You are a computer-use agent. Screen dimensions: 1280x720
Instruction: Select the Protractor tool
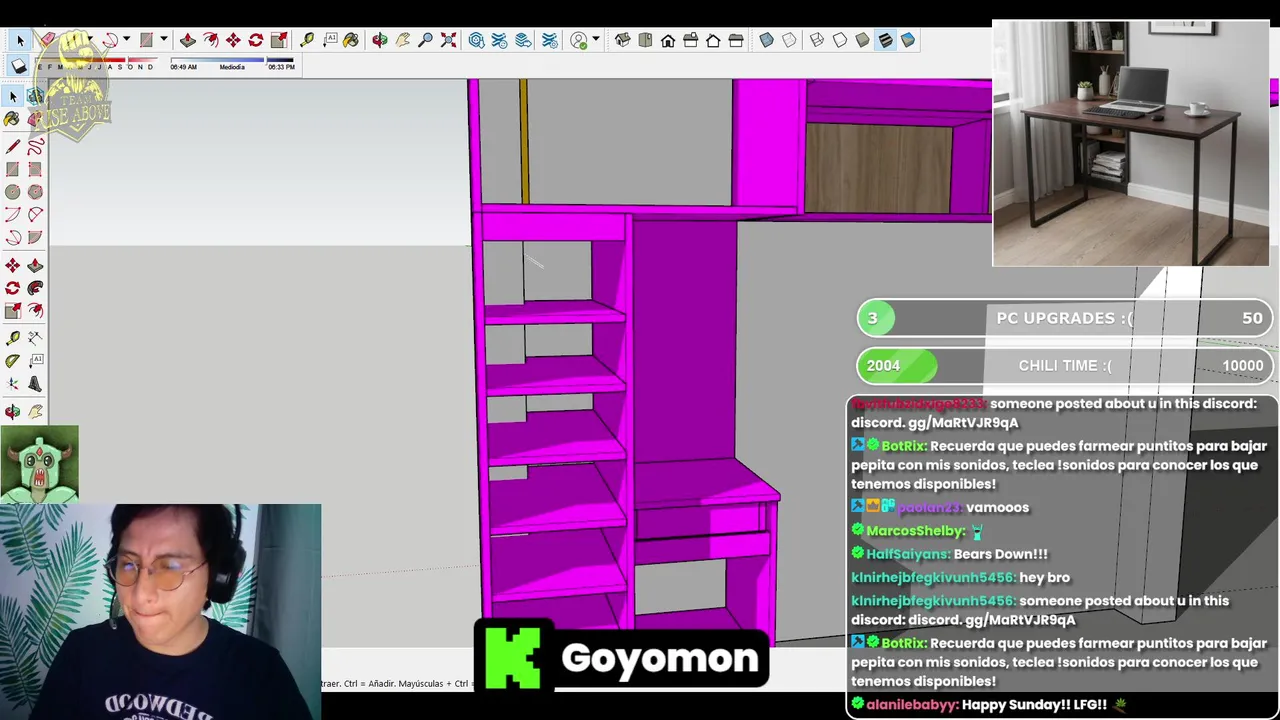[x=13, y=360]
